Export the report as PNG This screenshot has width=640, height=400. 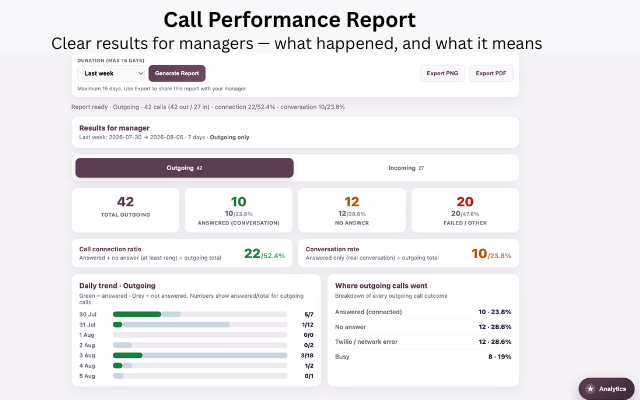pyautogui.click(x=442, y=73)
